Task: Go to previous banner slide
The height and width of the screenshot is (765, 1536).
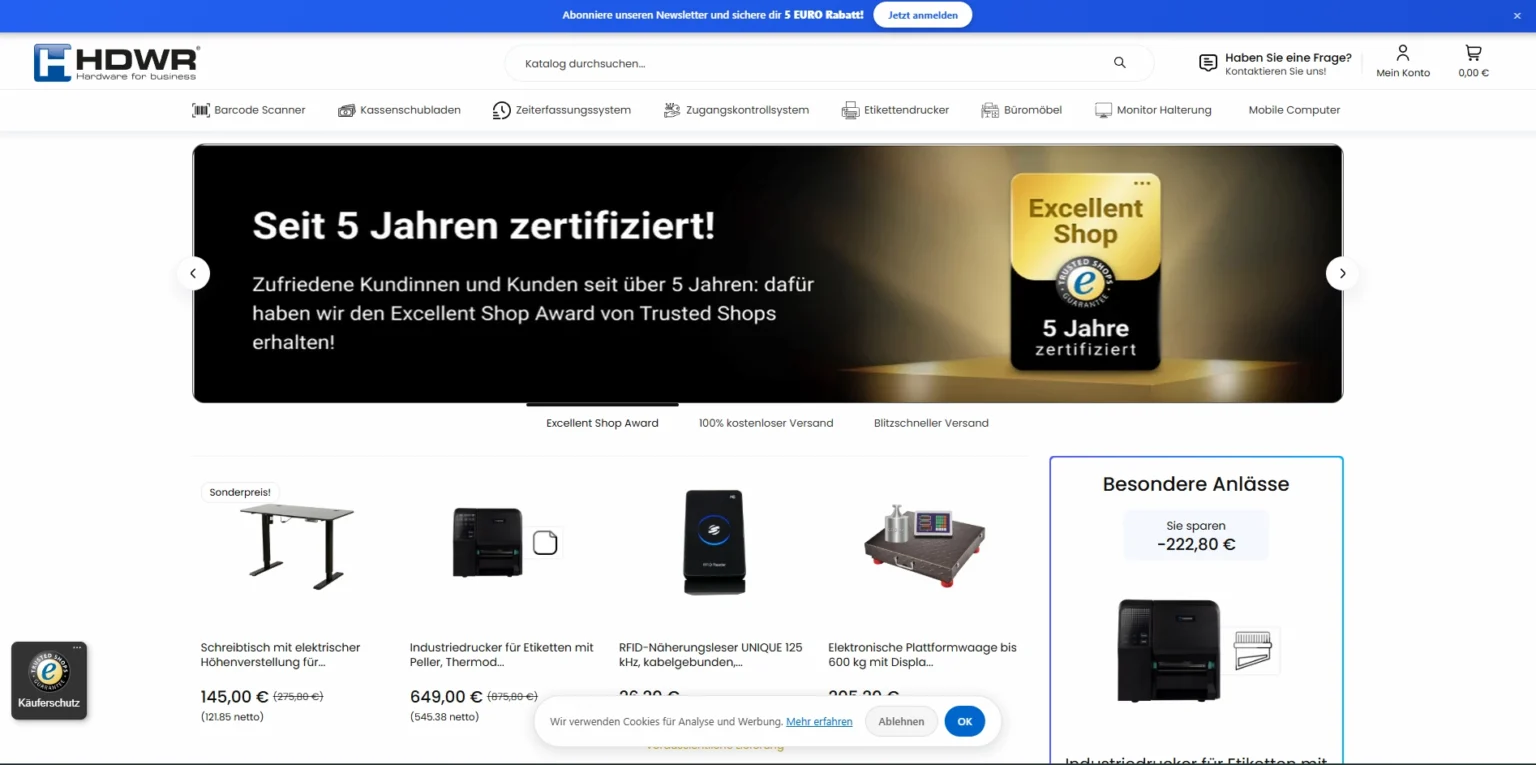Action: pyautogui.click(x=194, y=273)
